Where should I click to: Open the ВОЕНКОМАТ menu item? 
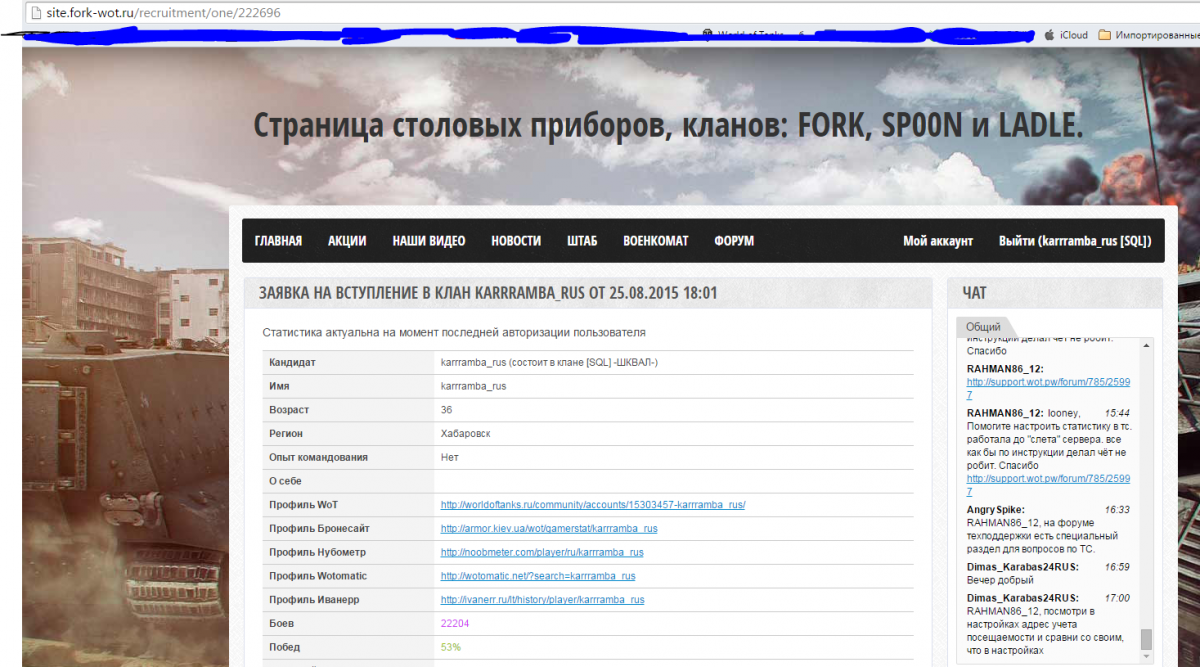(655, 241)
